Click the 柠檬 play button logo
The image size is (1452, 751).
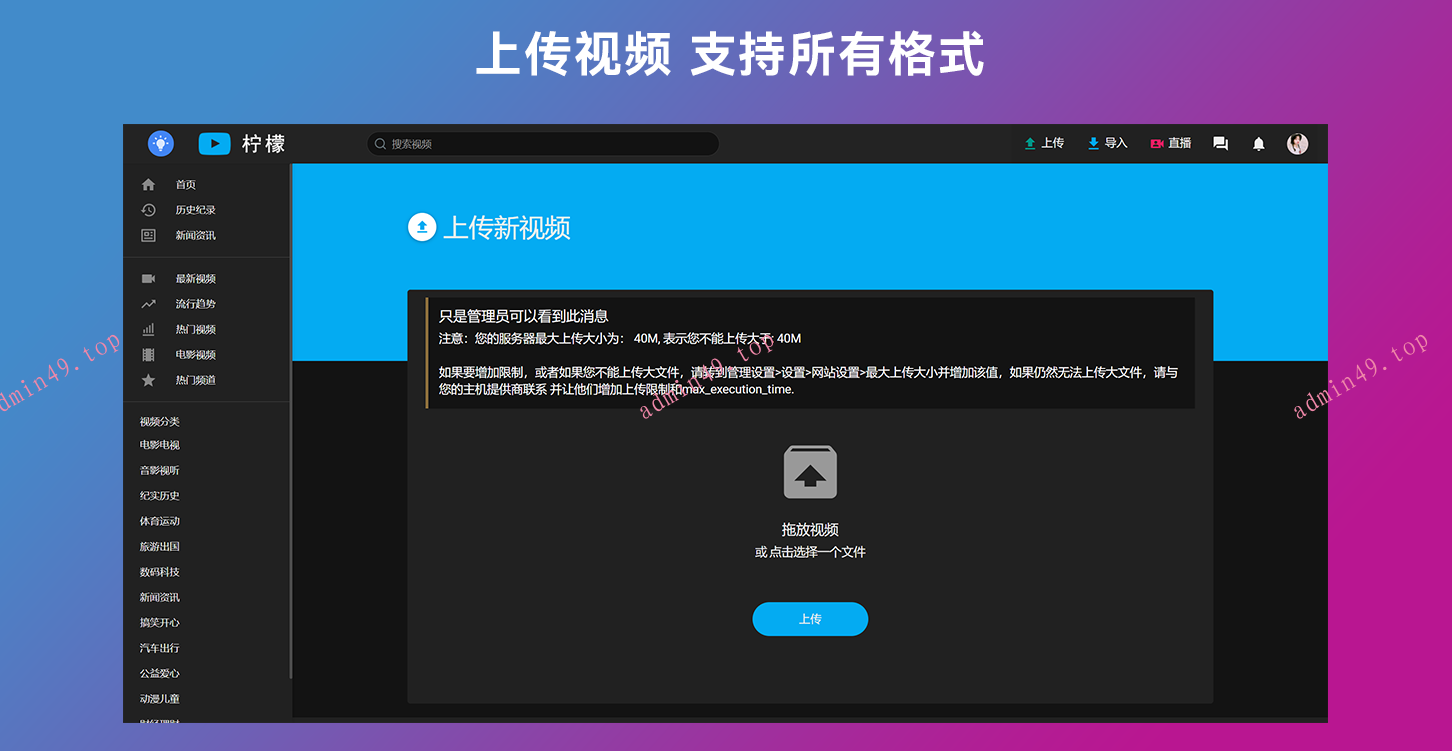click(x=214, y=143)
